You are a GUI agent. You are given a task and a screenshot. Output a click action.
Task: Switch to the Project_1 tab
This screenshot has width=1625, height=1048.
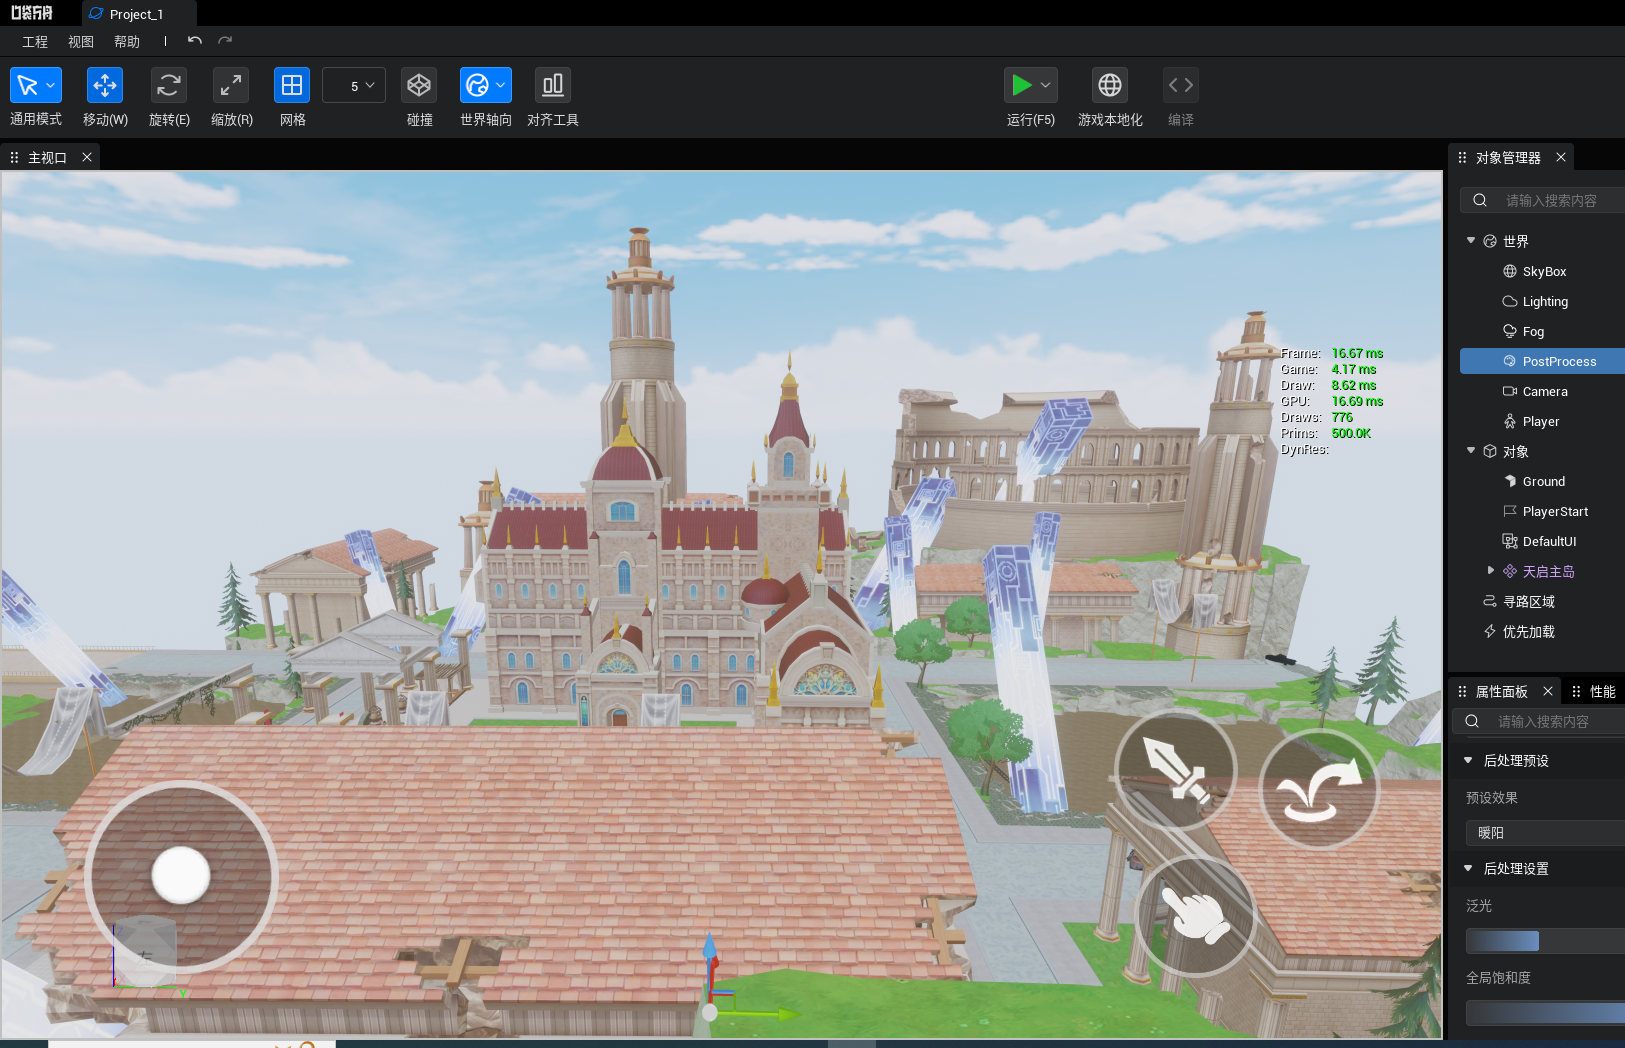138,14
